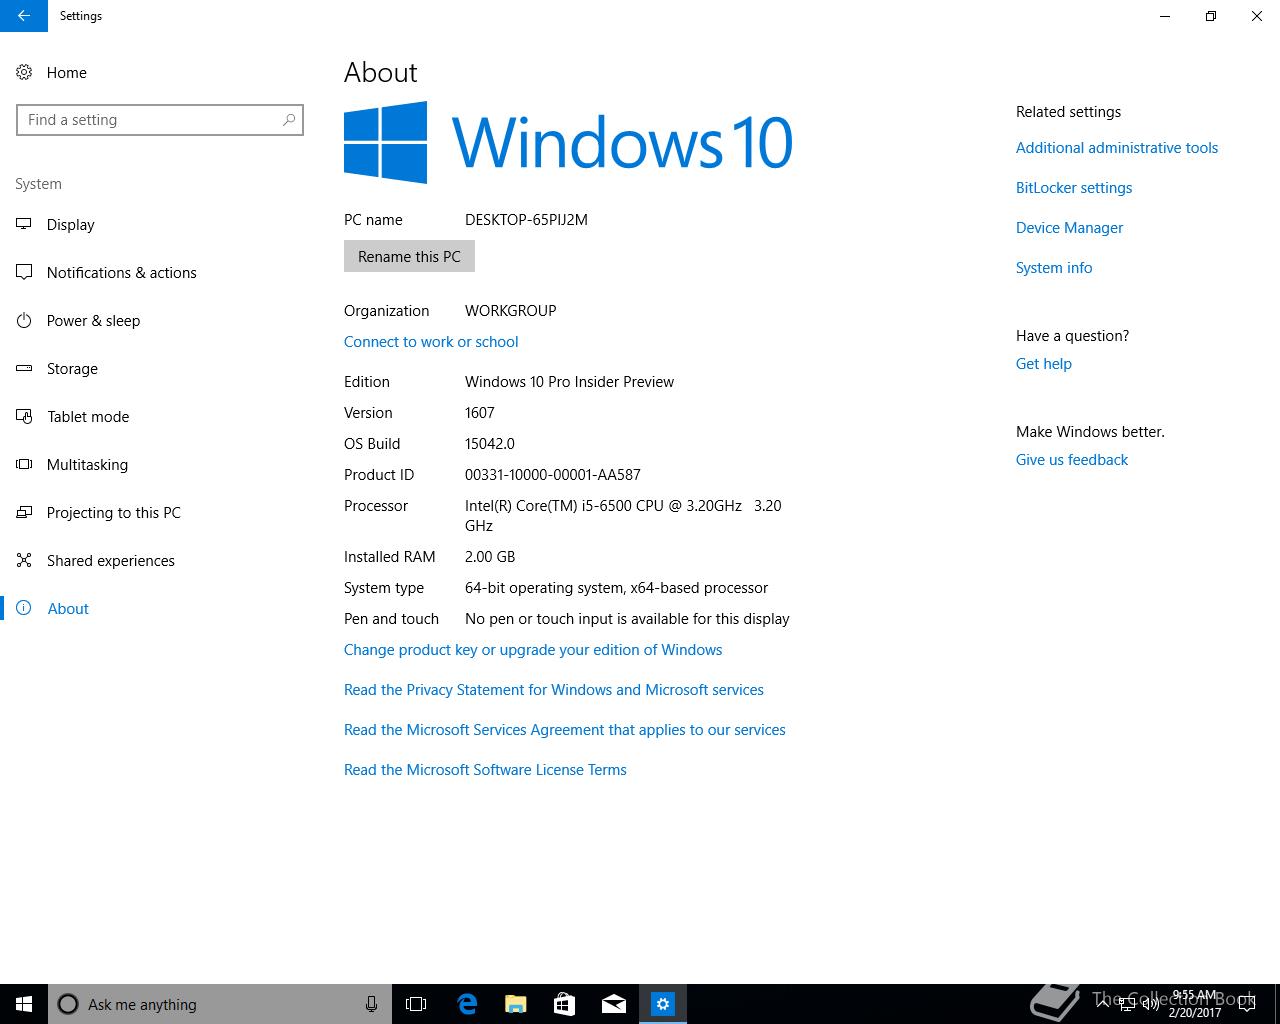Viewport: 1280px width, 1024px height.
Task: Open File Explorer from taskbar
Action: [x=515, y=1004]
